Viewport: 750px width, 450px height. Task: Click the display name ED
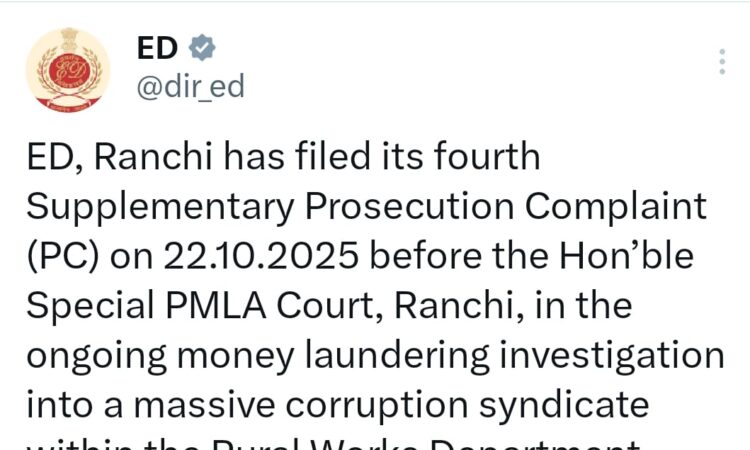coord(157,48)
